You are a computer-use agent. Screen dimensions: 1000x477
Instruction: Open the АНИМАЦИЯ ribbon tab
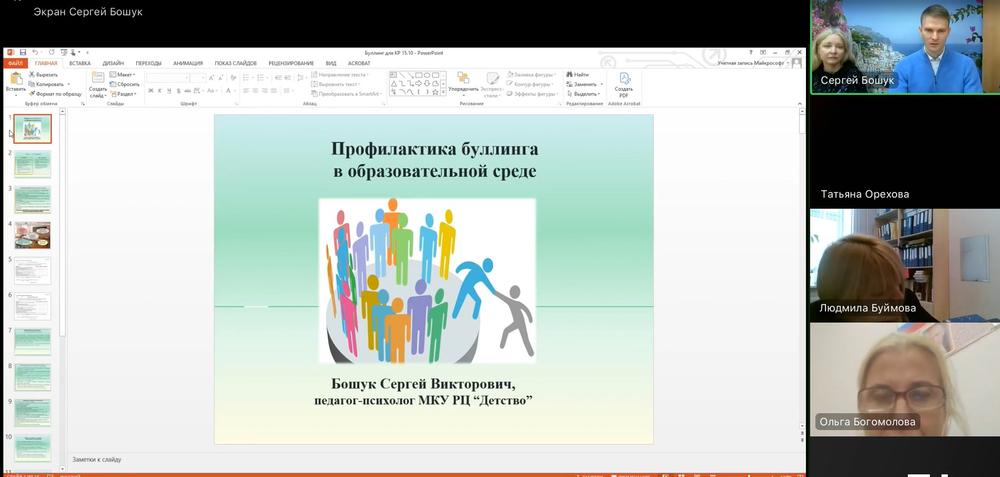pos(187,63)
